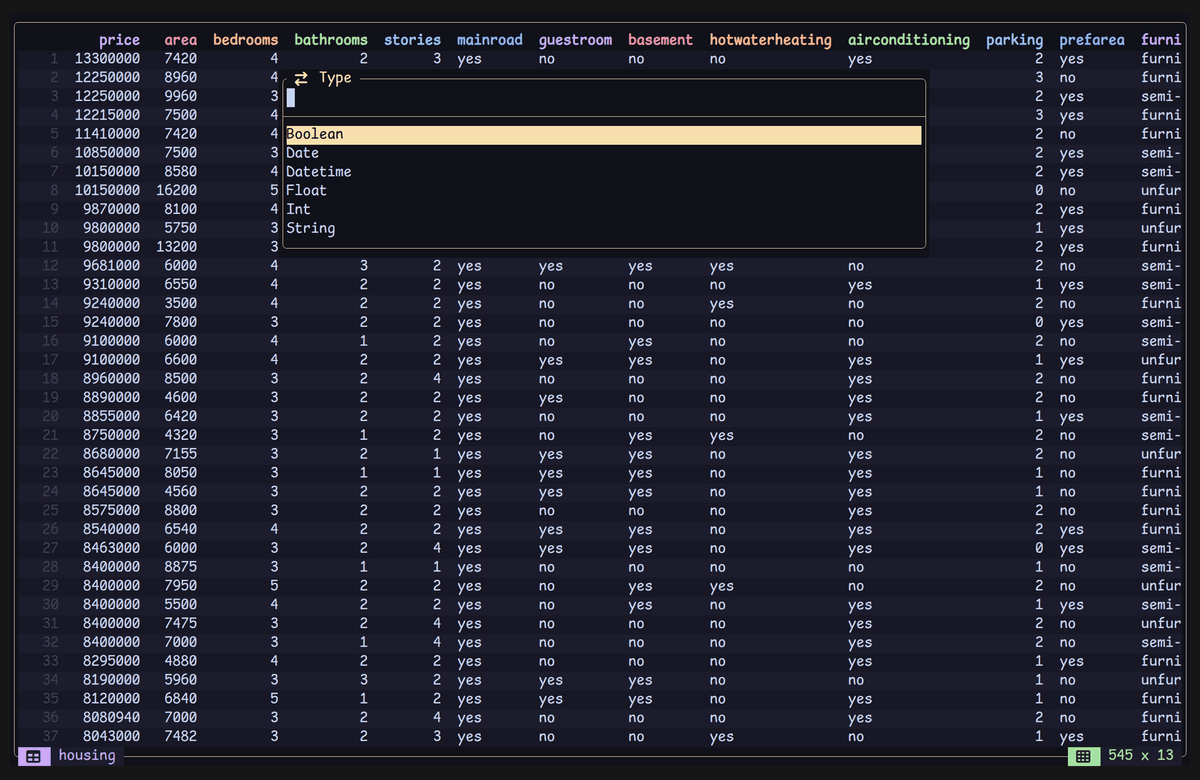This screenshot has height=780, width=1200.
Task: Pick String in the Type list
Action: [603, 229]
